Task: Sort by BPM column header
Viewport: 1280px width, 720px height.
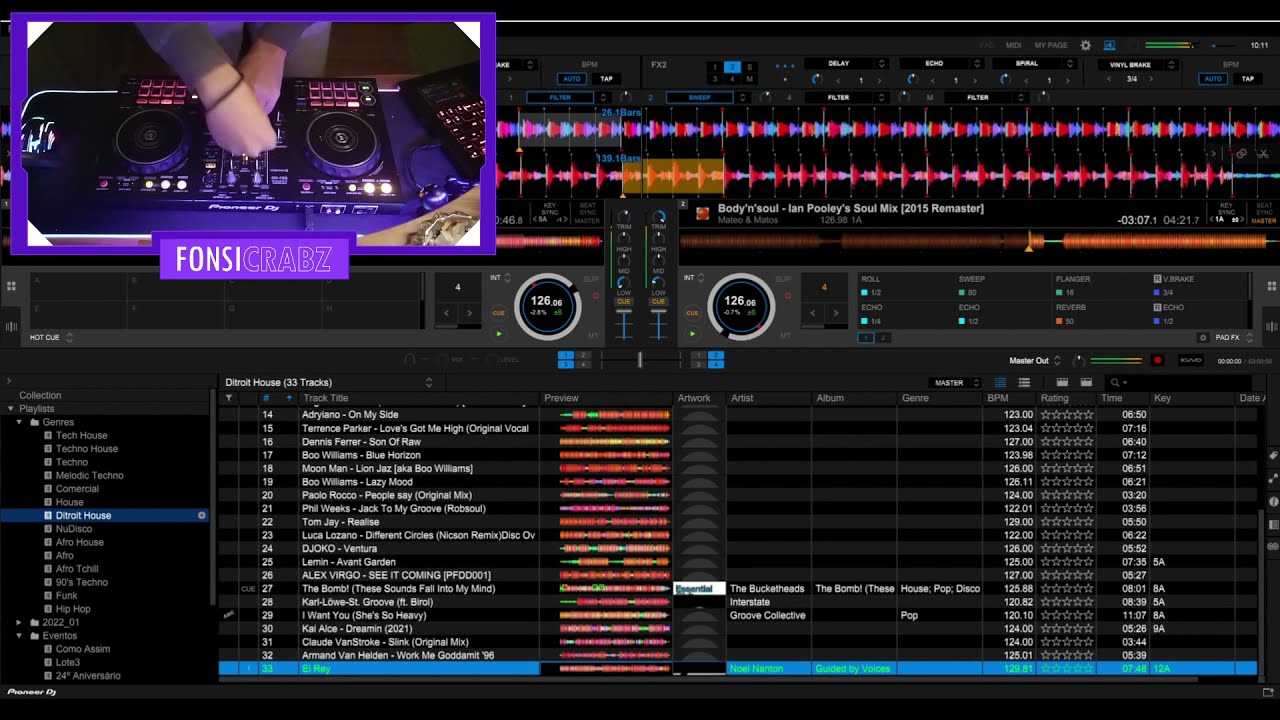Action: tap(1010, 398)
